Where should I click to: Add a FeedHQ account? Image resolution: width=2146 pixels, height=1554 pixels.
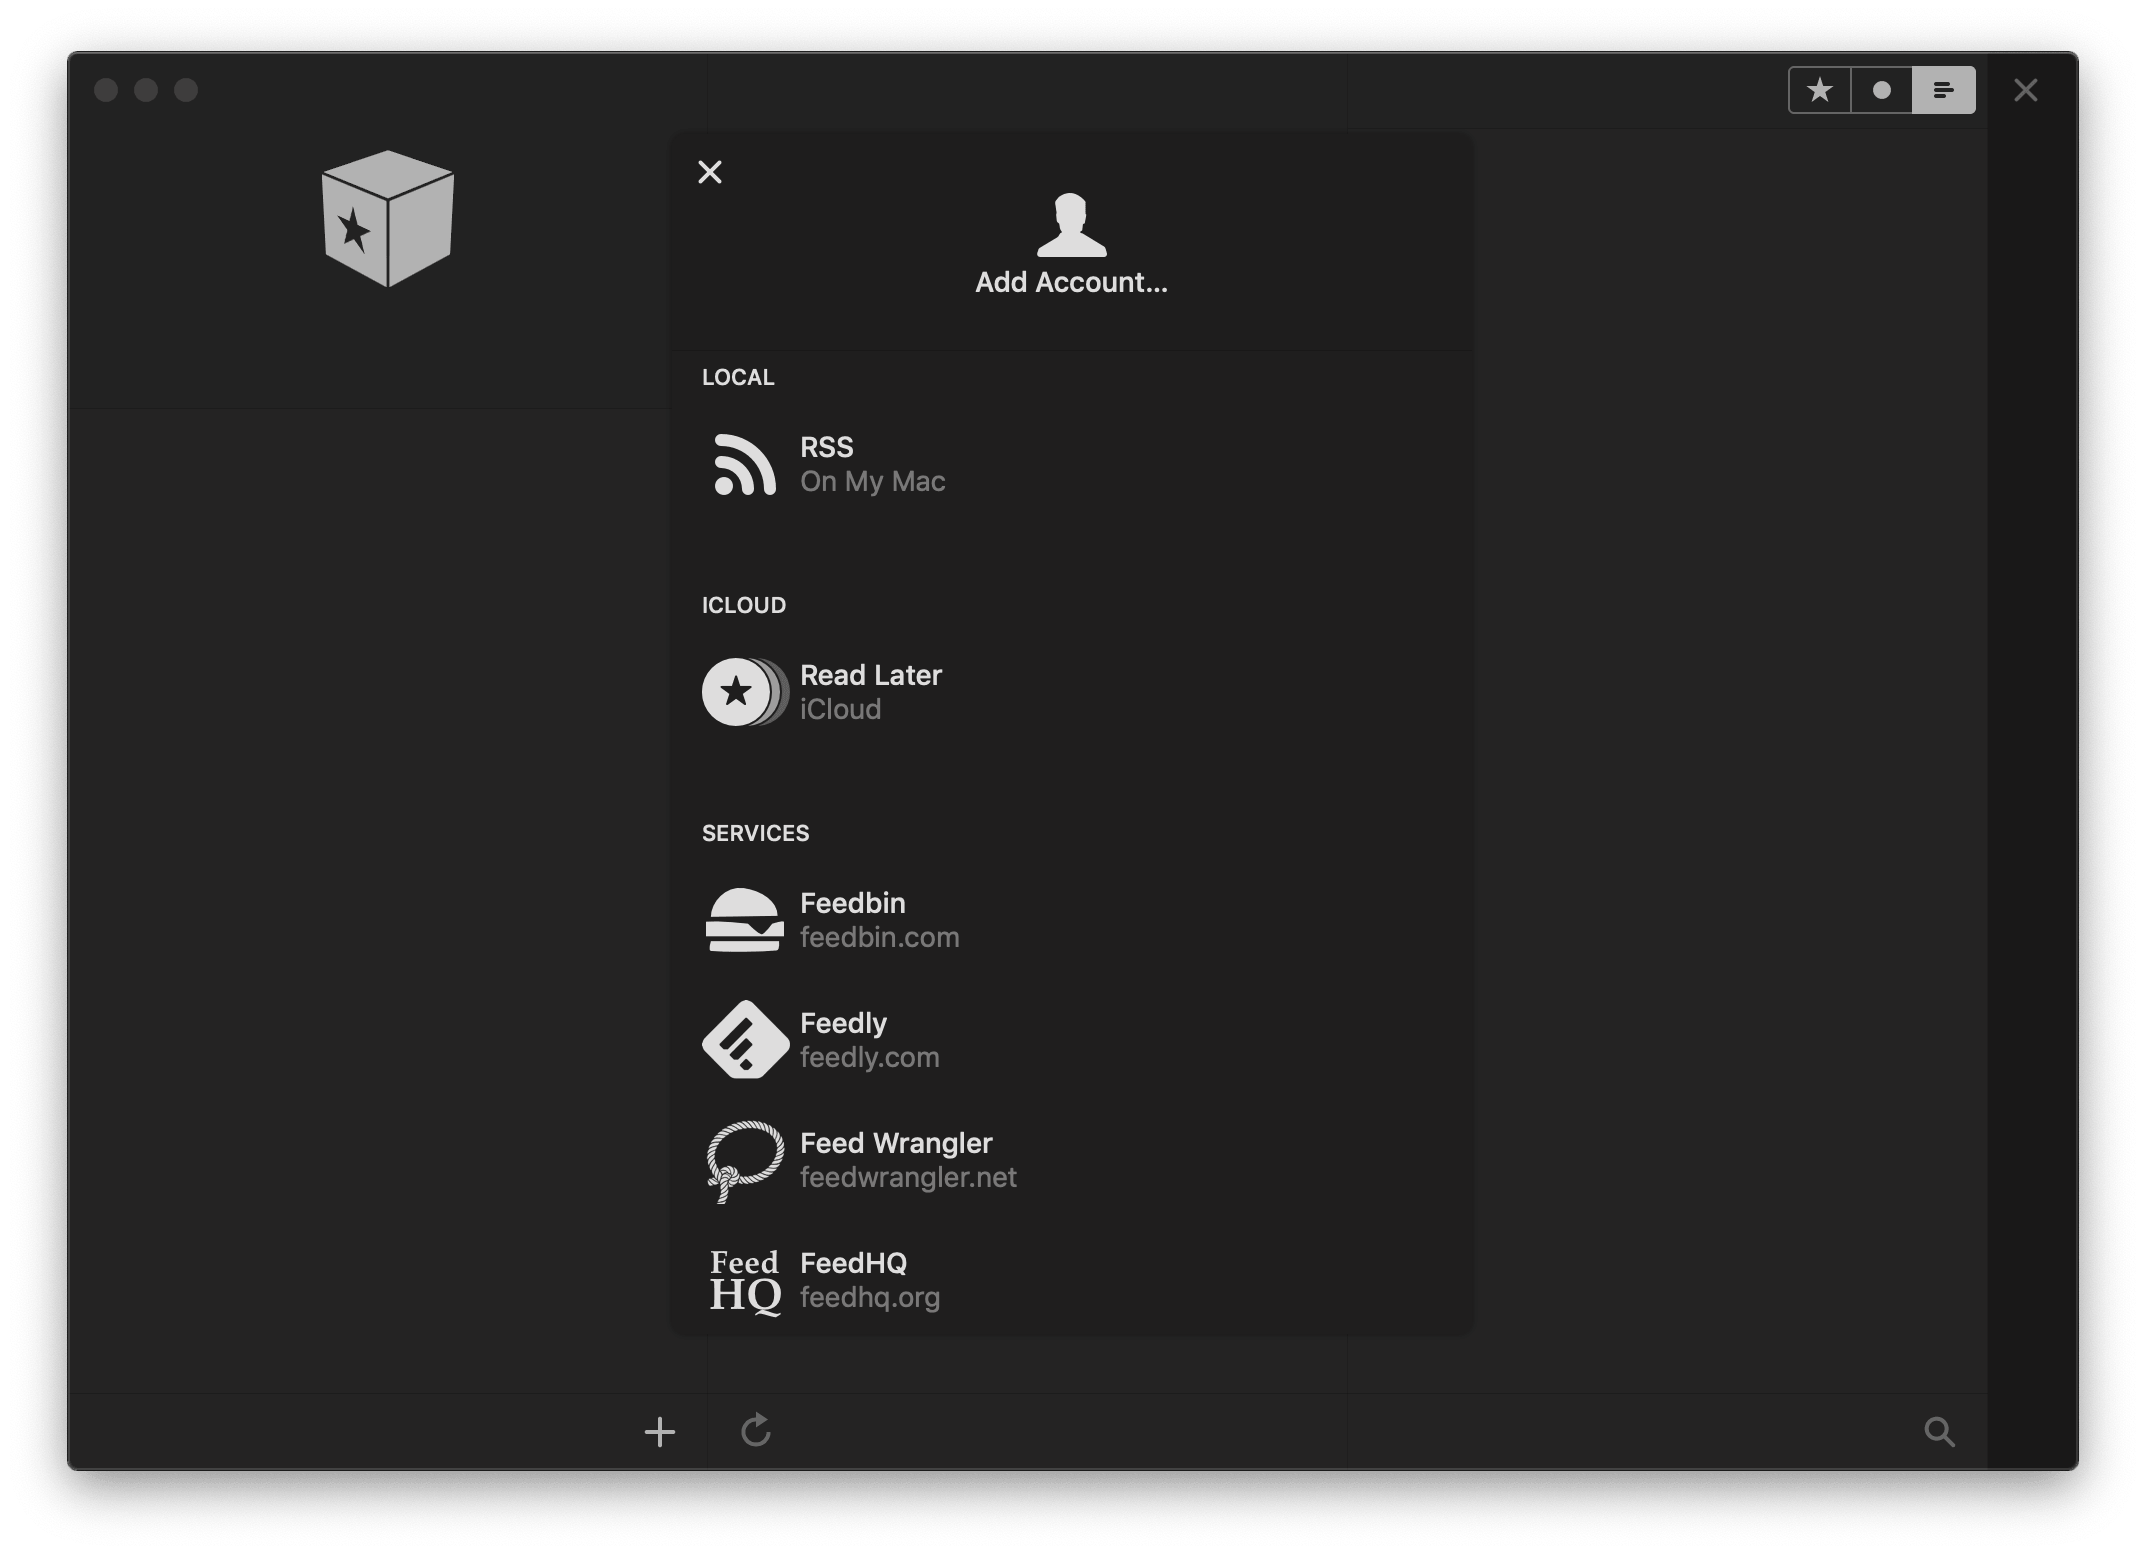tap(1071, 1280)
